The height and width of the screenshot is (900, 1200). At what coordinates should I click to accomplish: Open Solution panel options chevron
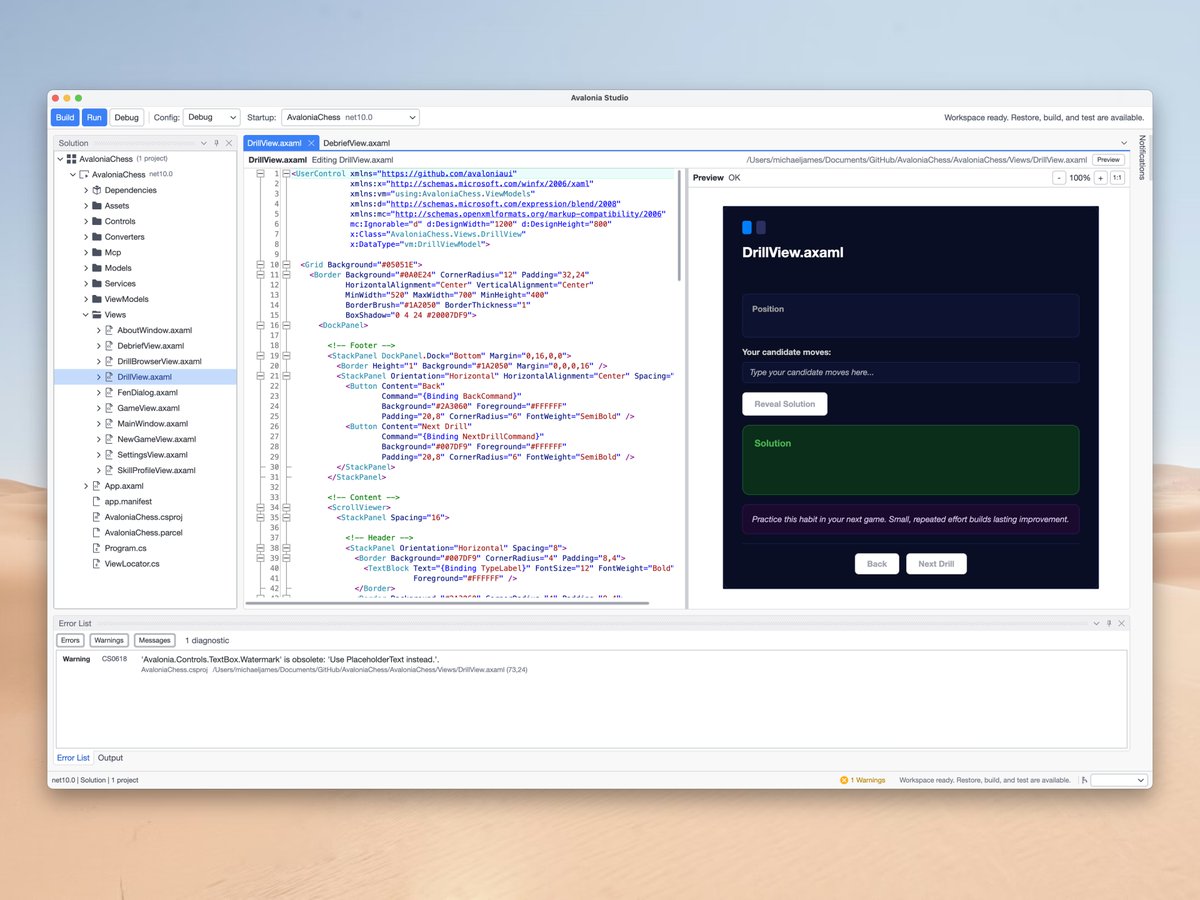point(204,143)
